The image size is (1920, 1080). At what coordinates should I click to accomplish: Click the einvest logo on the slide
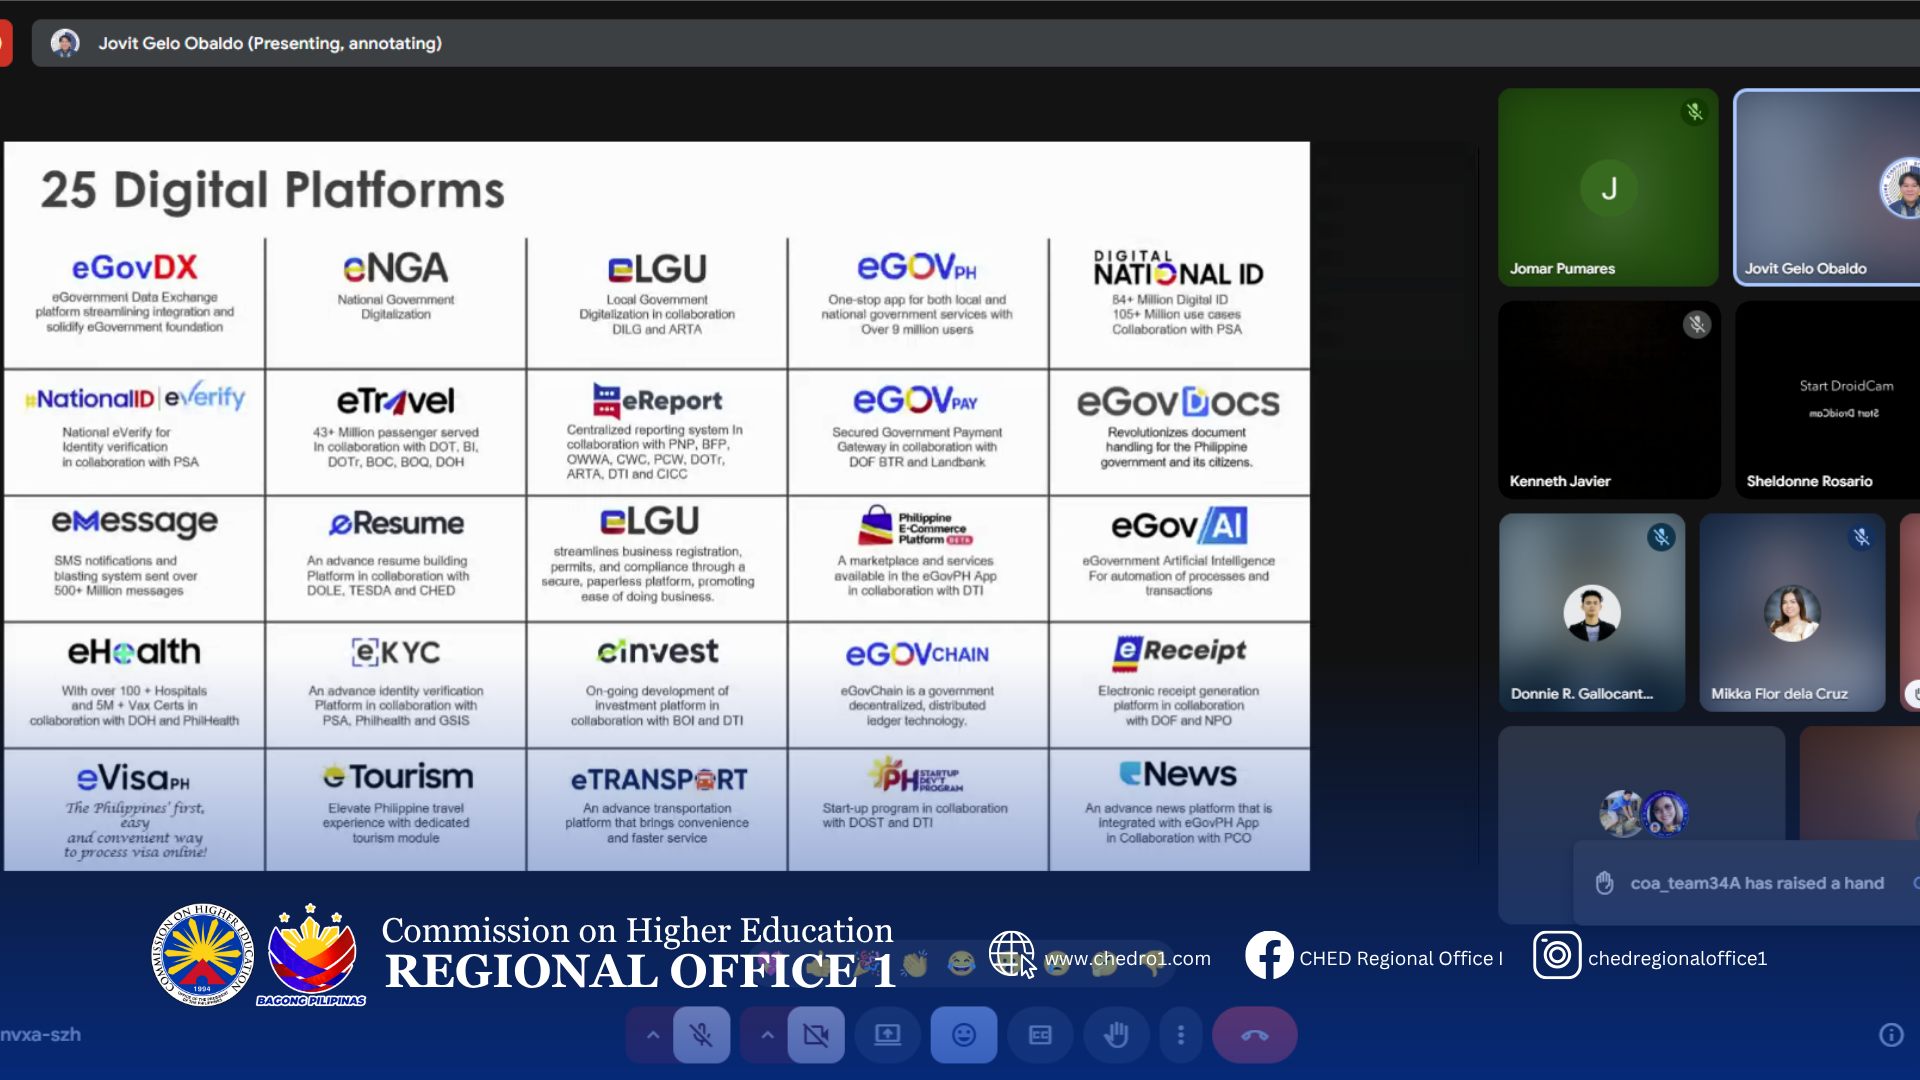[x=657, y=651]
